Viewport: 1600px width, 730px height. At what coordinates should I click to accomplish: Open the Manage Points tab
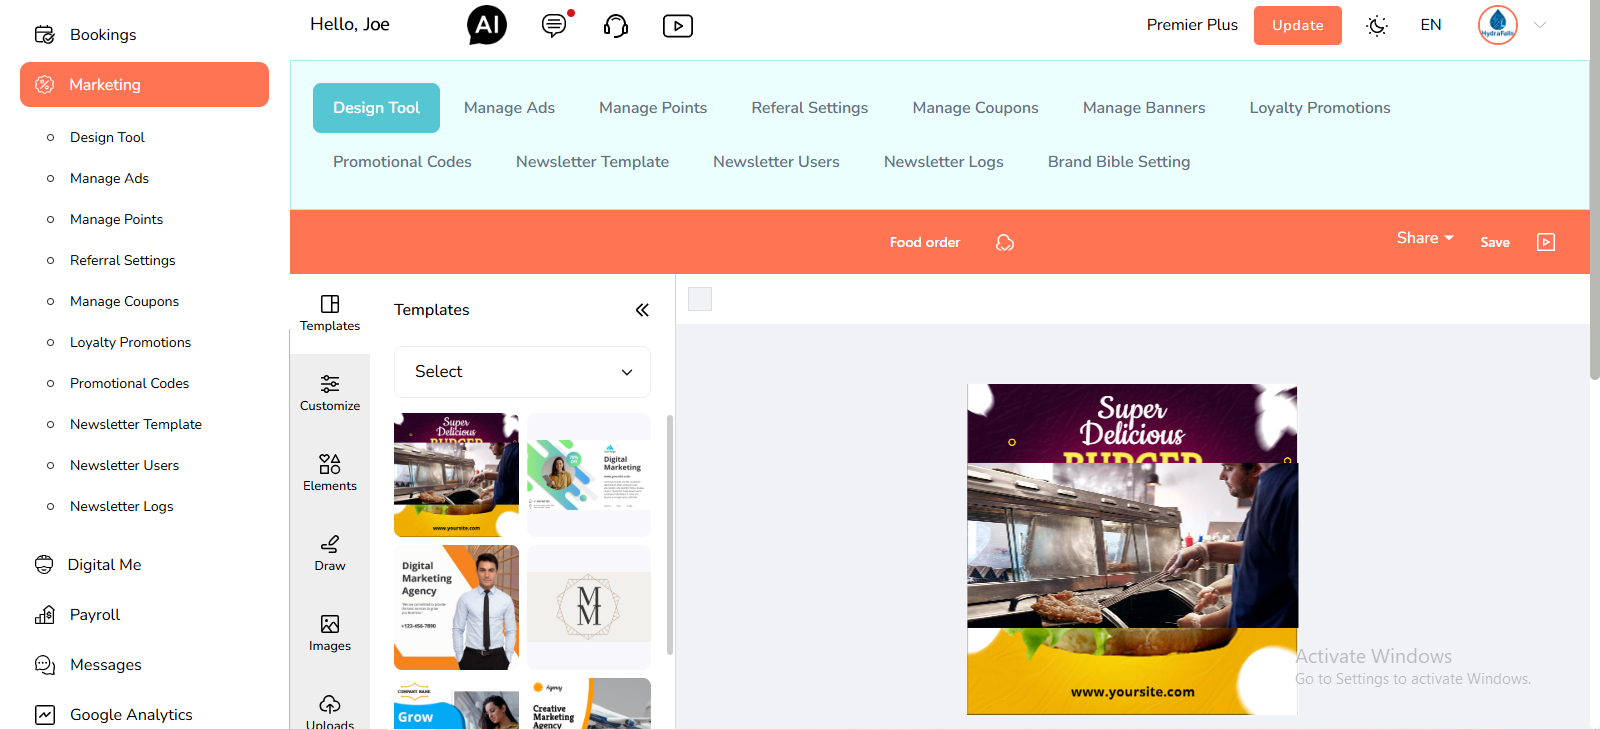tap(653, 108)
